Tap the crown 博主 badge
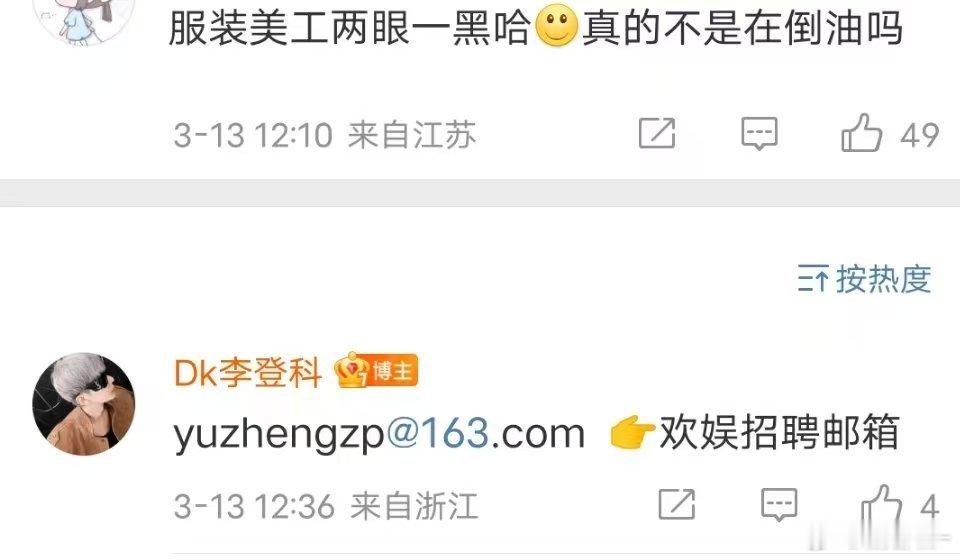The image size is (960, 560). (376, 370)
